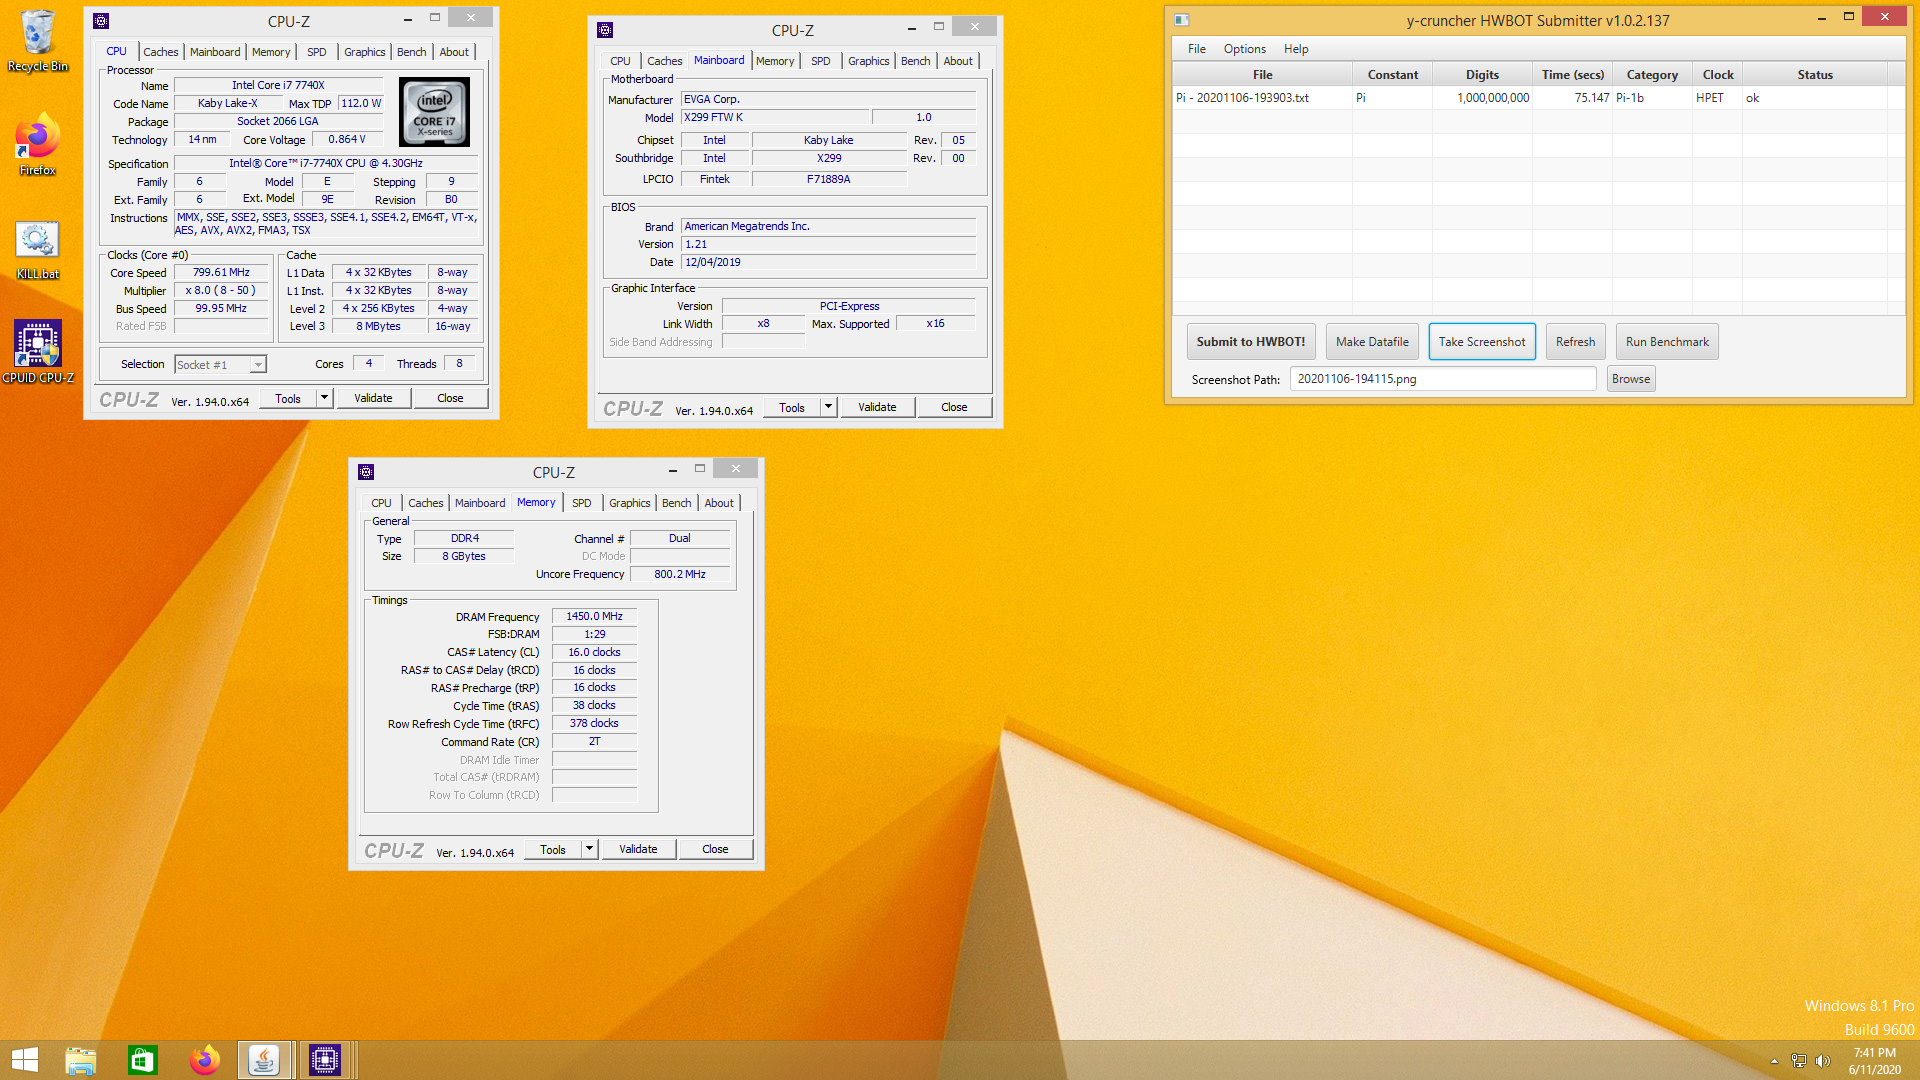Open File Explorer from taskbar
This screenshot has height=1080, width=1920.
(81, 1060)
